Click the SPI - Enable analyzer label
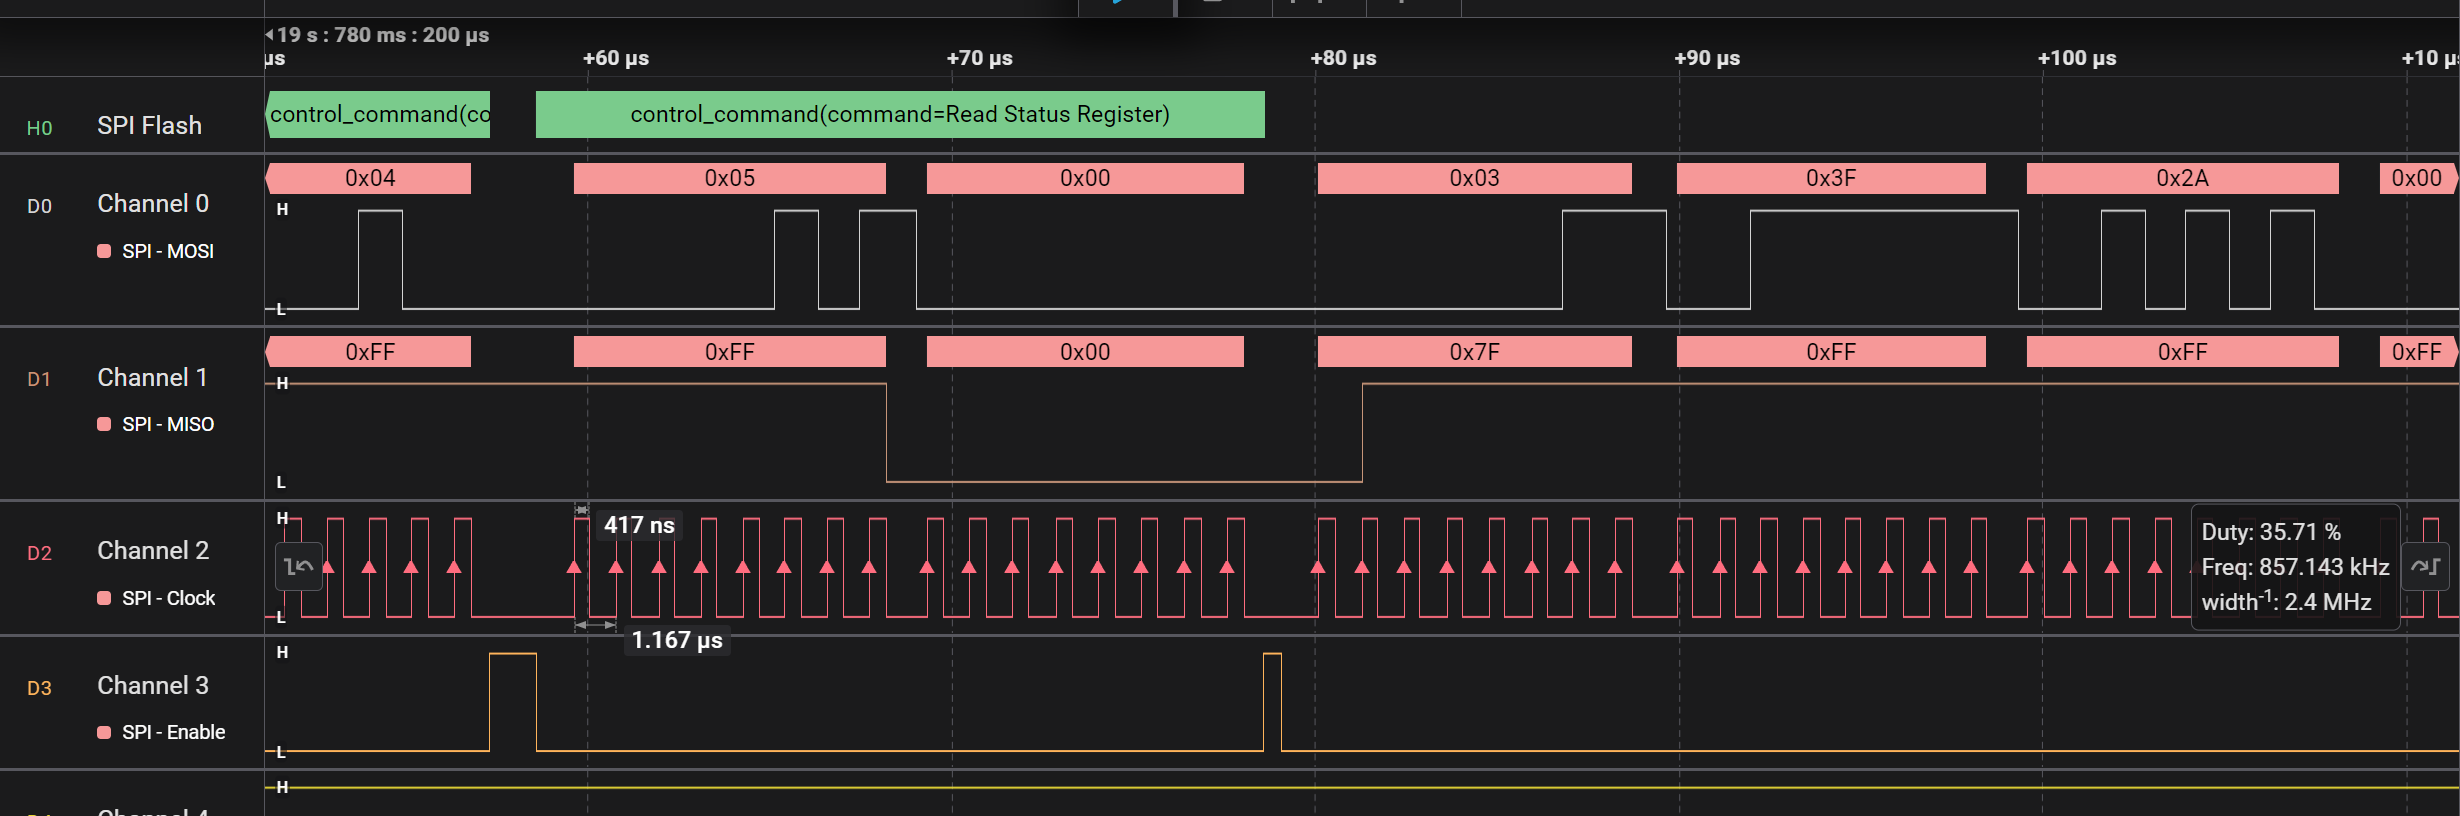2460x816 pixels. click(174, 732)
